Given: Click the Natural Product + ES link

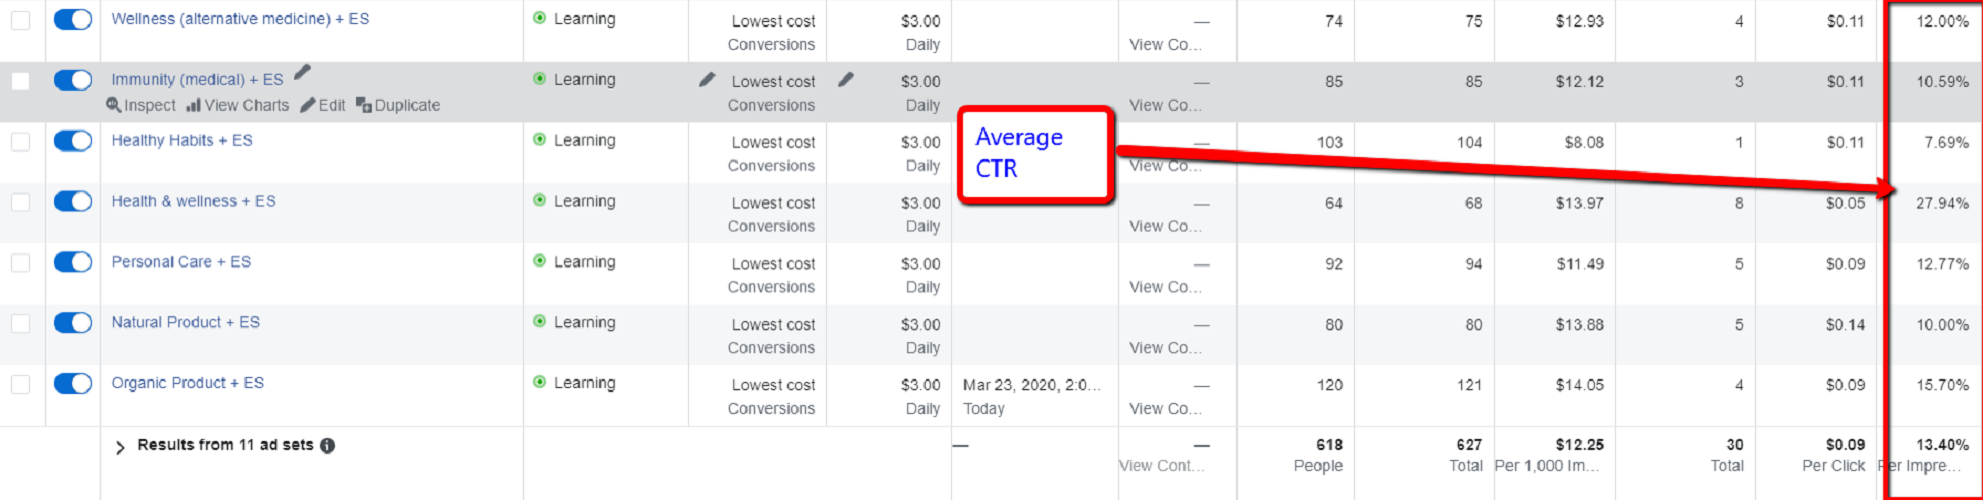Looking at the screenshot, I should [185, 322].
